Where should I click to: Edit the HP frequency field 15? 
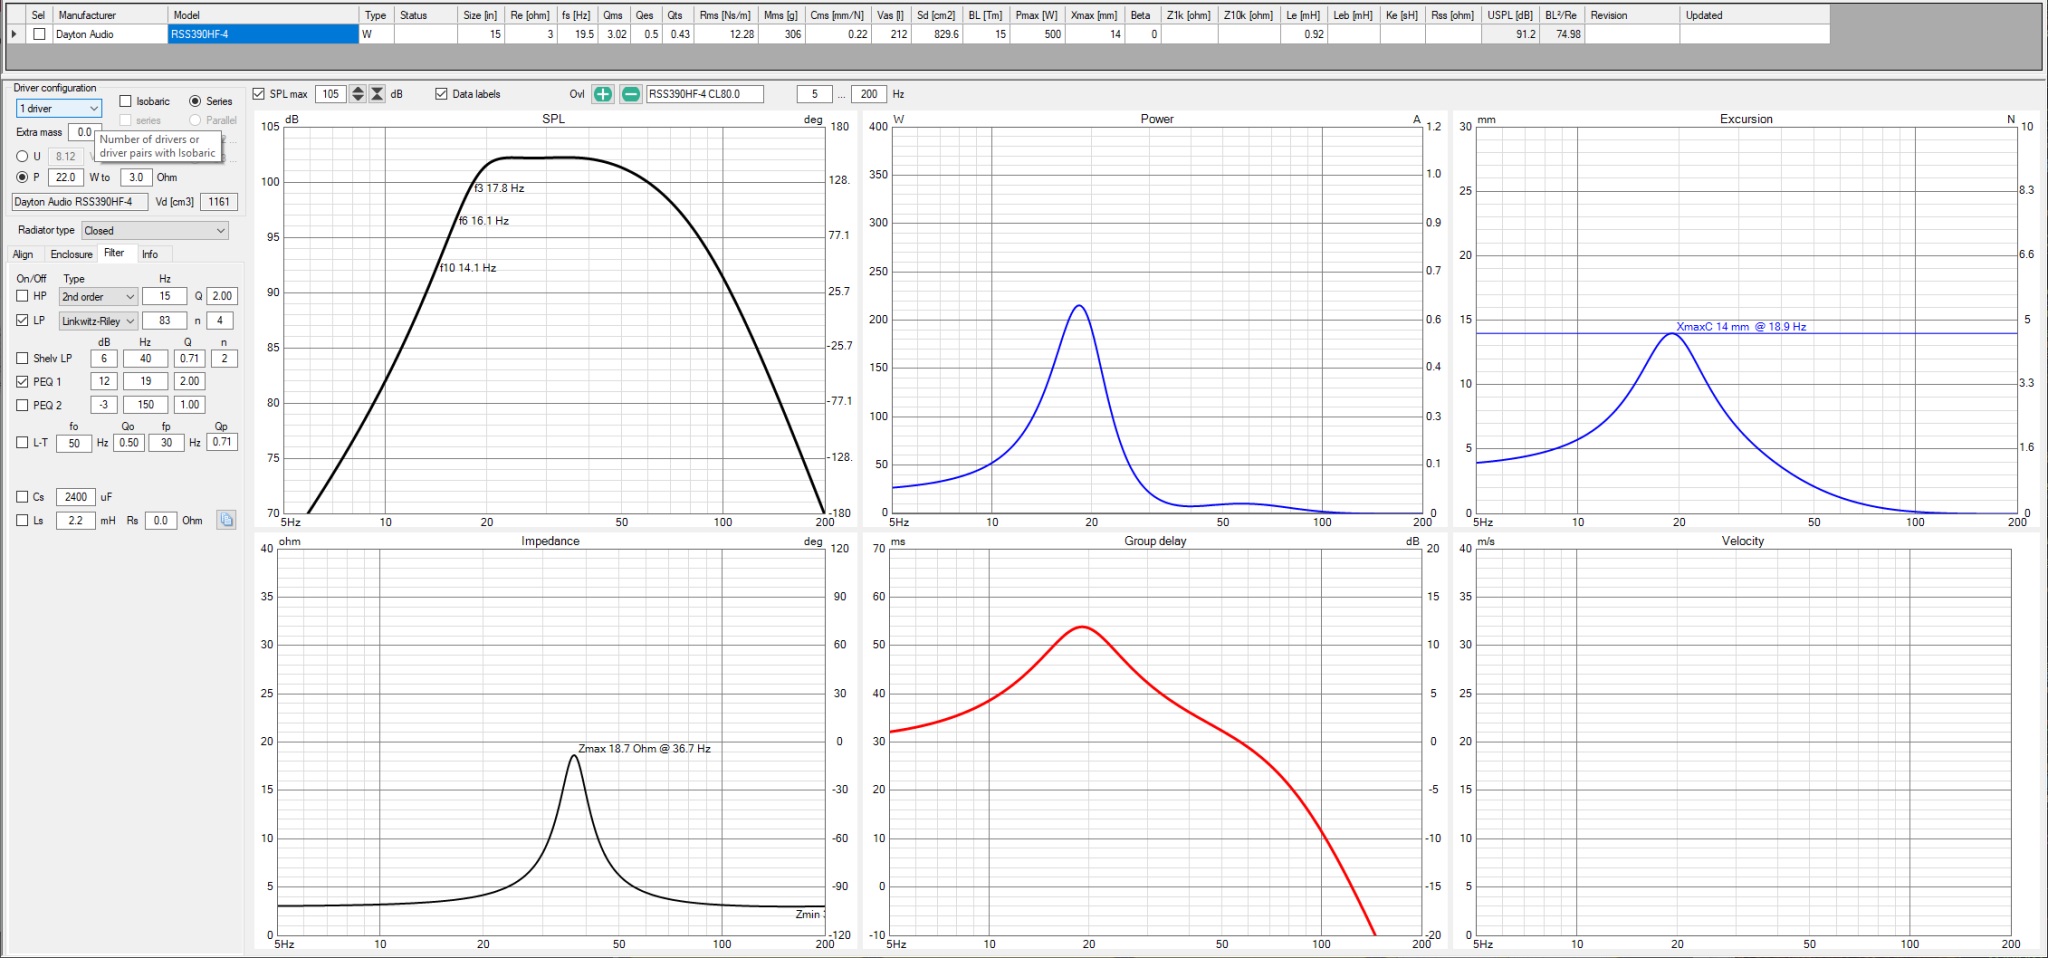click(164, 296)
